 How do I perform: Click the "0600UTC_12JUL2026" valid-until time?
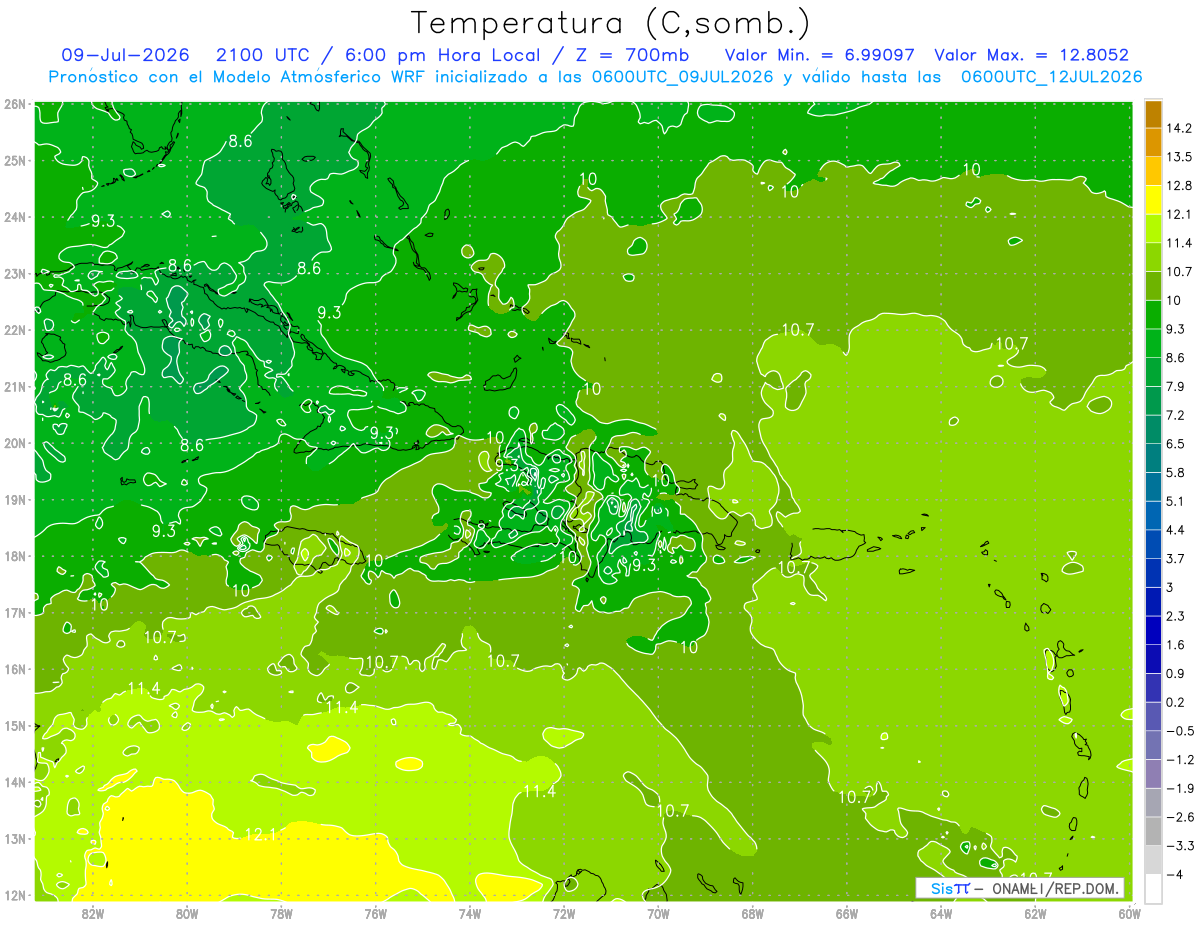pos(1052,77)
